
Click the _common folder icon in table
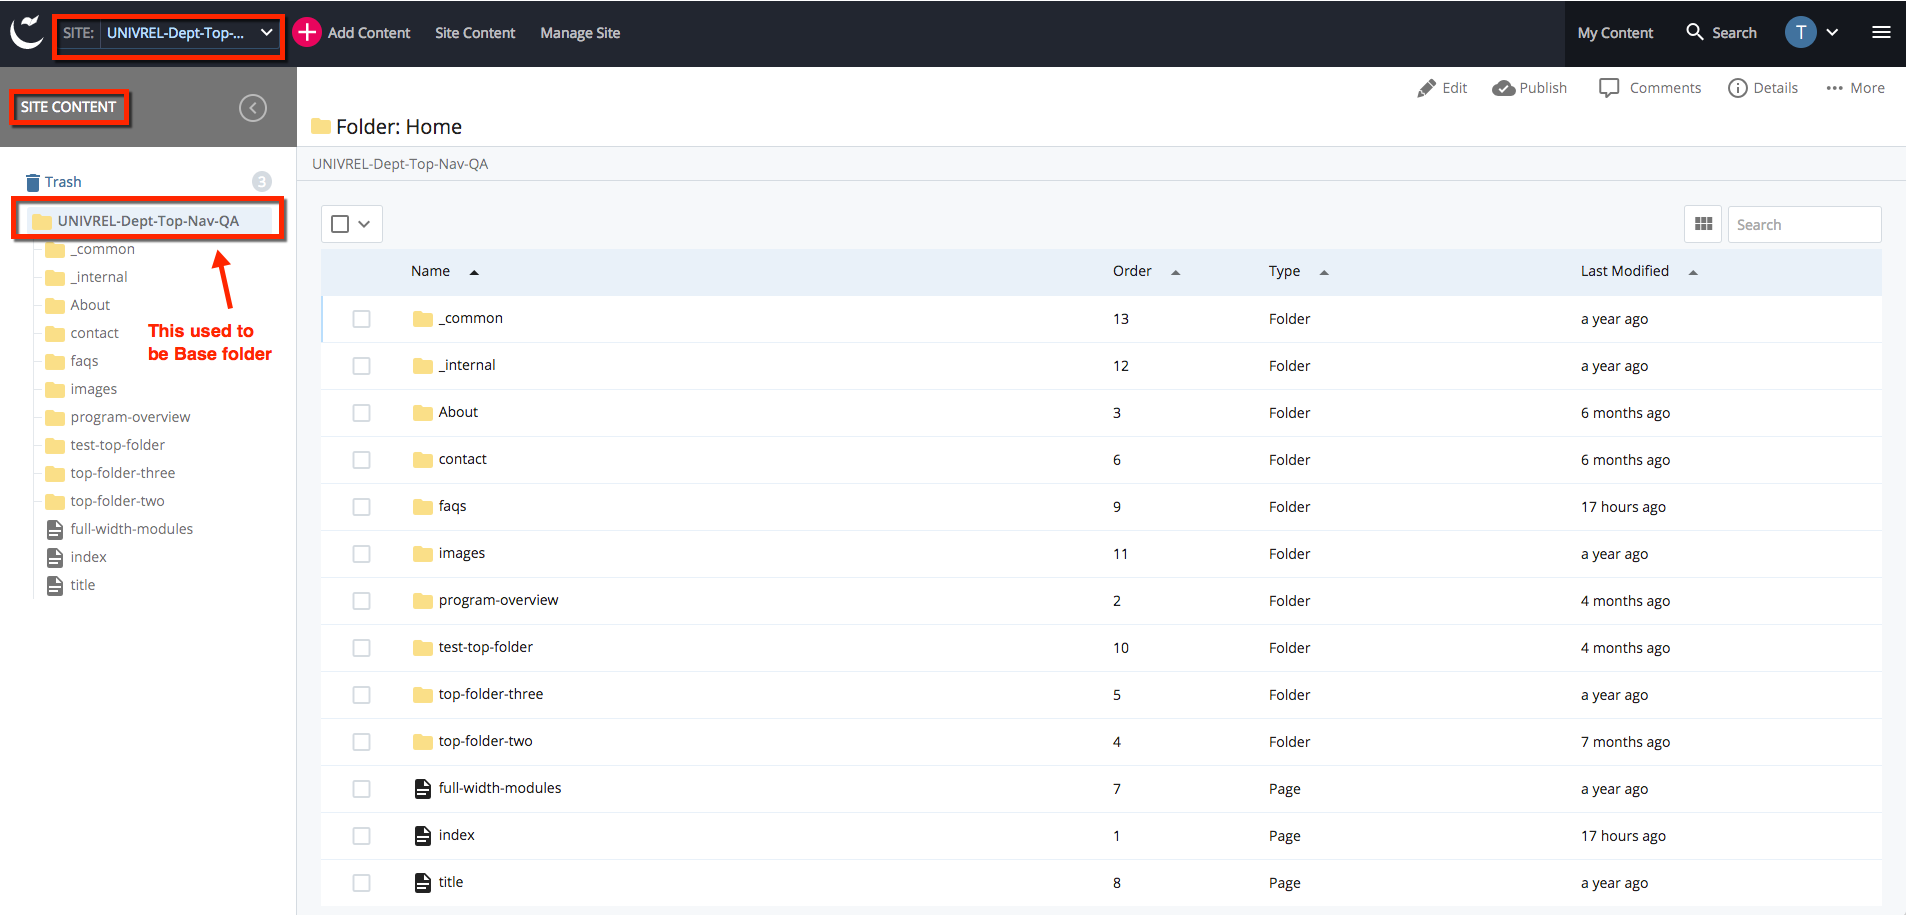tap(423, 319)
